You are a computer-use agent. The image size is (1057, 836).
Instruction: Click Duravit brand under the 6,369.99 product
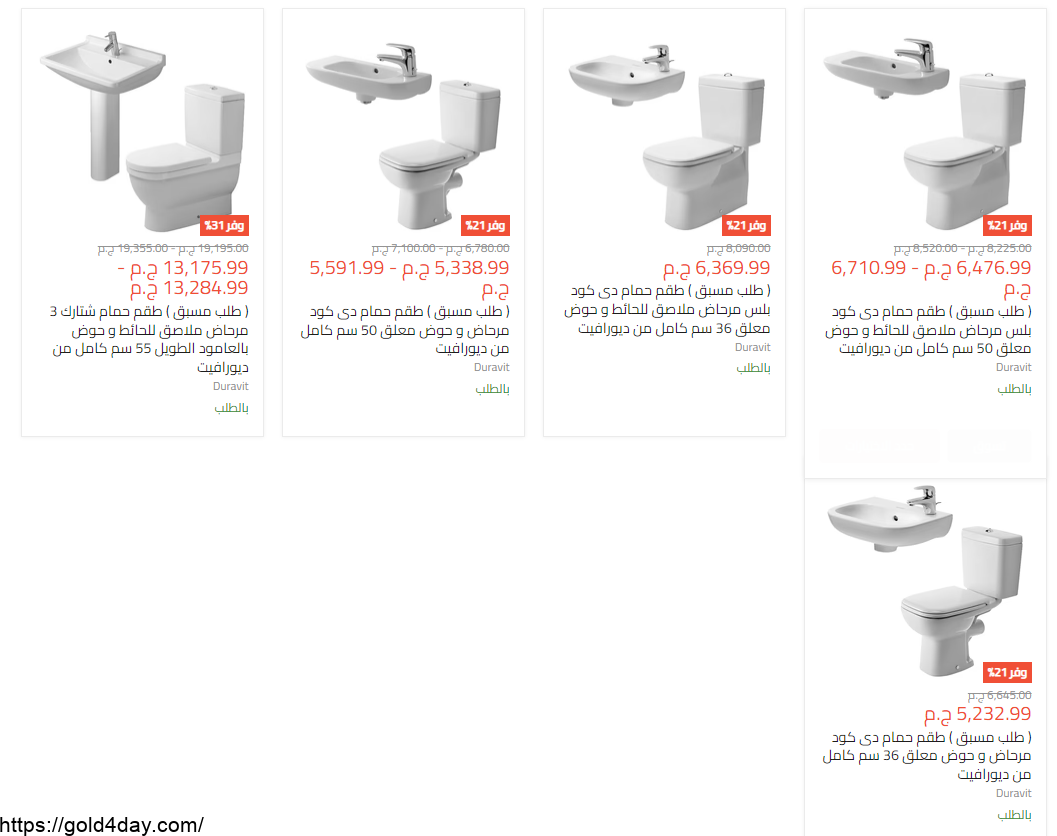(752, 347)
